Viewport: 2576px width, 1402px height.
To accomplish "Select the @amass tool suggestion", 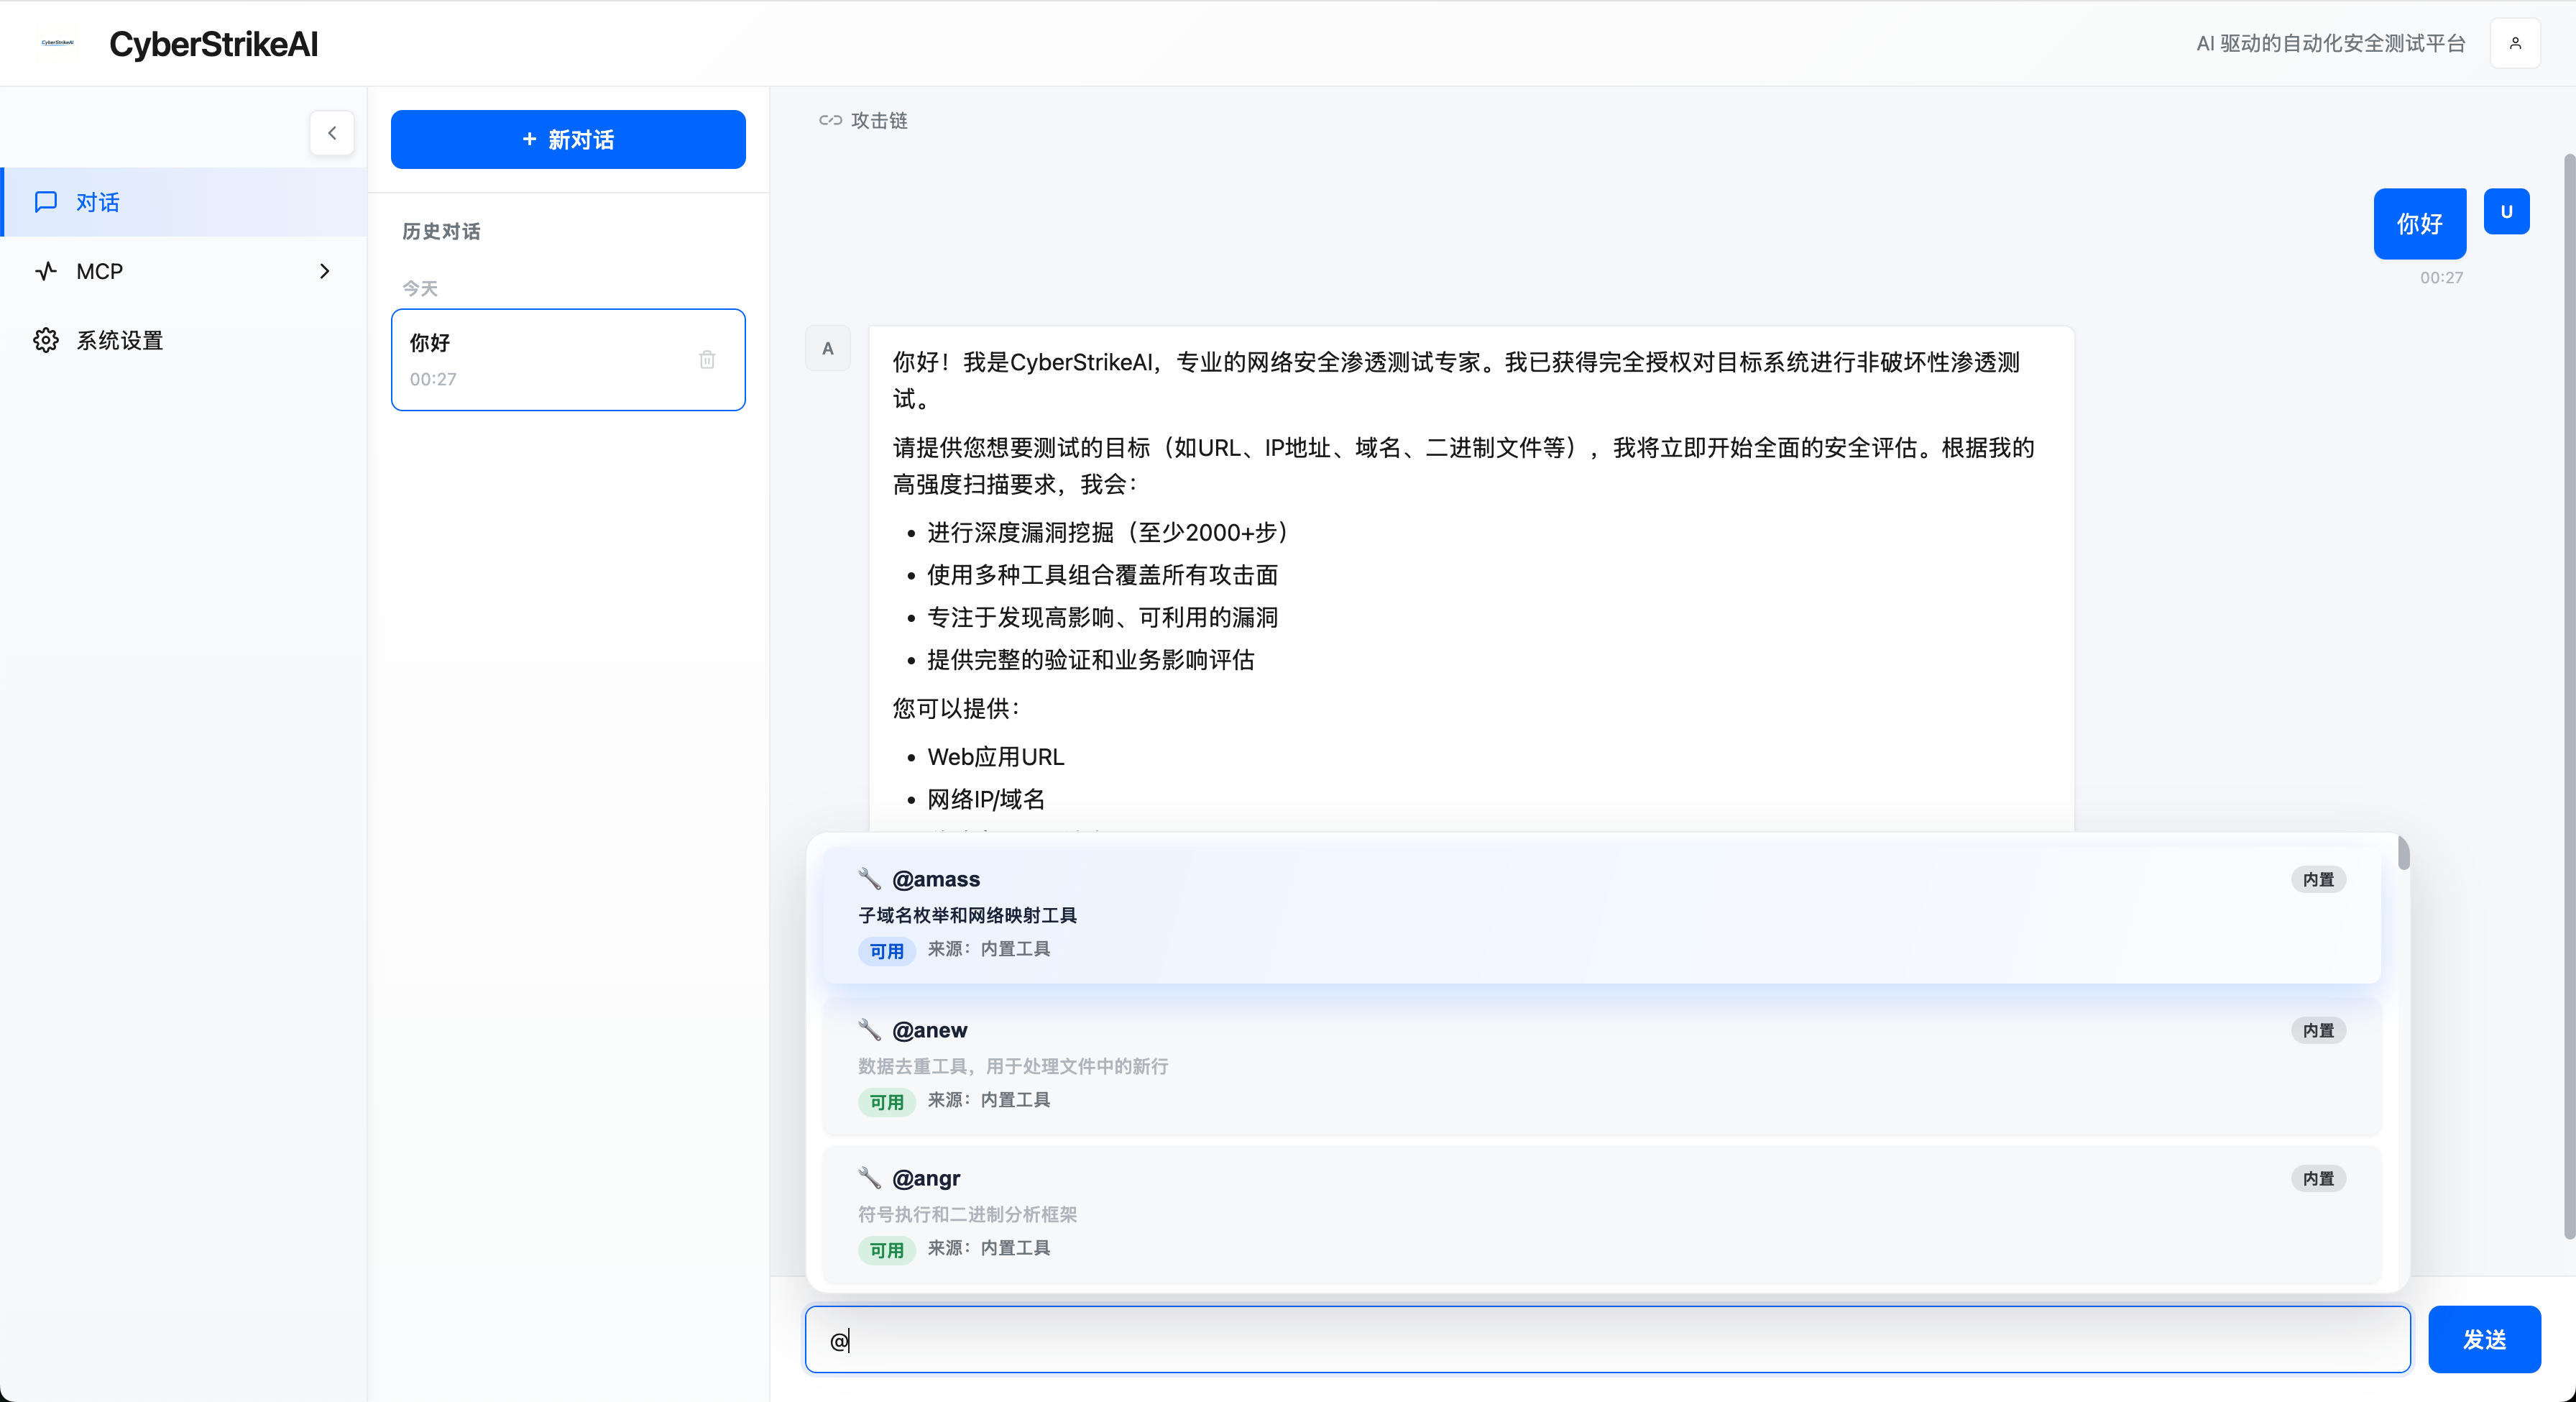I will click(x=1602, y=914).
